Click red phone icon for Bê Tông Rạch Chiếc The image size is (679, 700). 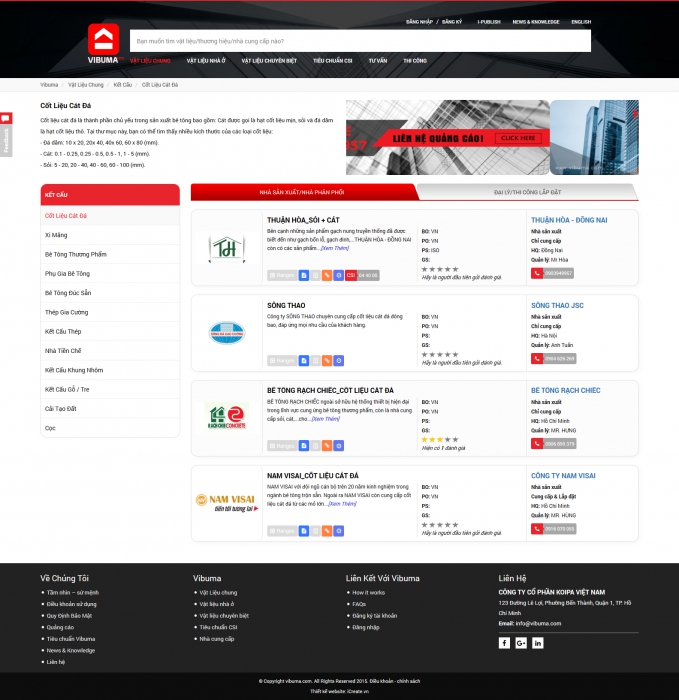[537, 444]
